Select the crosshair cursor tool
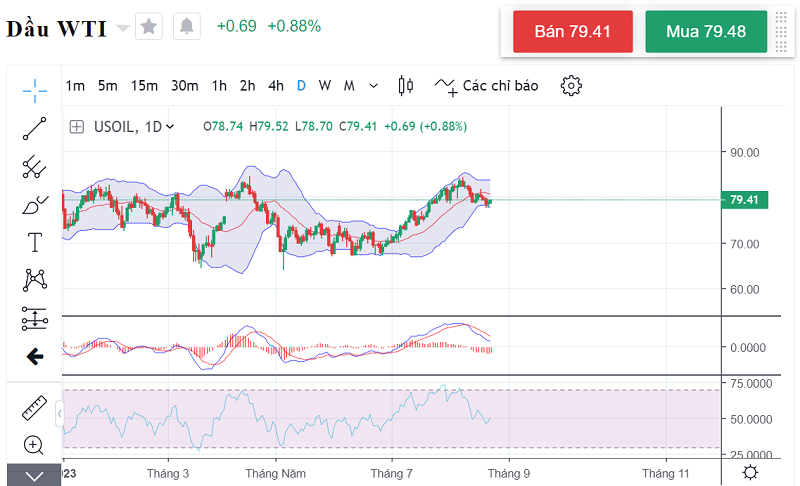 click(35, 91)
